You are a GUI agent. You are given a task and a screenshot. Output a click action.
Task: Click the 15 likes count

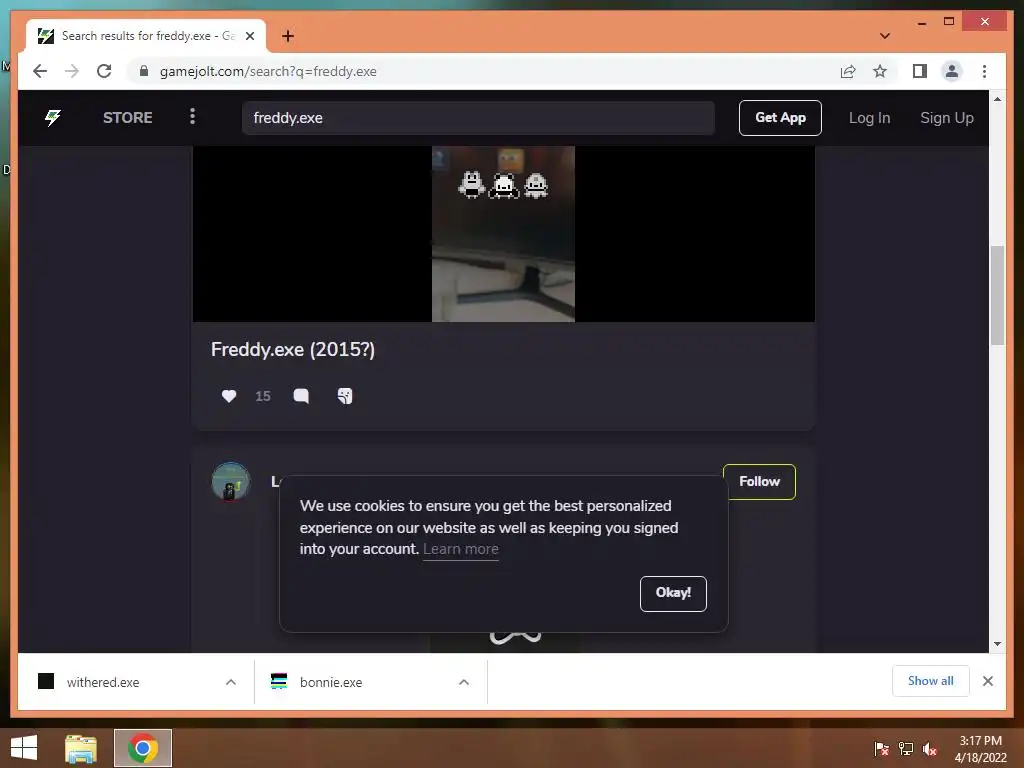[x=263, y=396]
